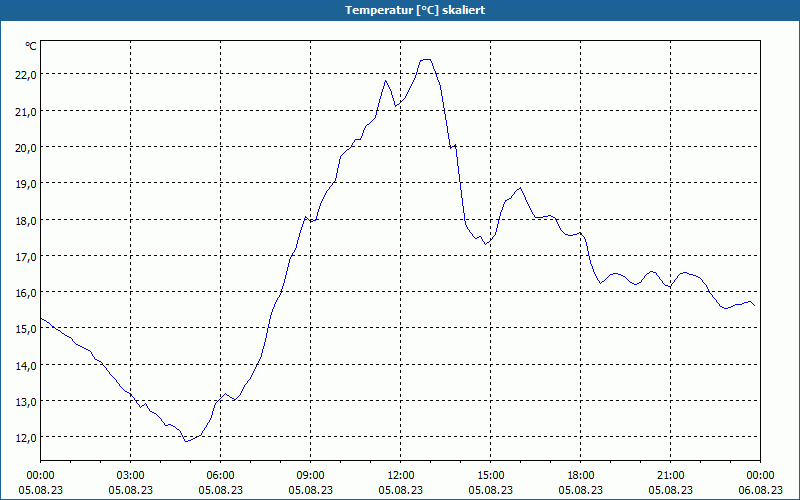Select the 21,0 y-axis label

26,111
